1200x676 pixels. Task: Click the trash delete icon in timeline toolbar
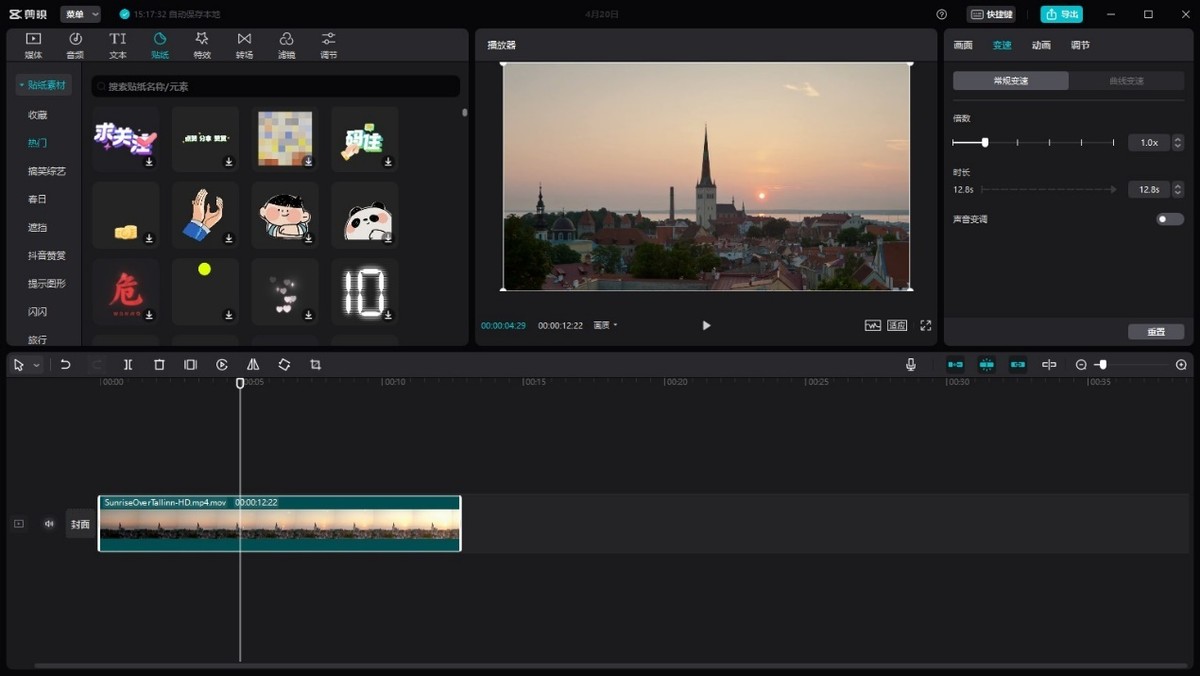coord(159,365)
